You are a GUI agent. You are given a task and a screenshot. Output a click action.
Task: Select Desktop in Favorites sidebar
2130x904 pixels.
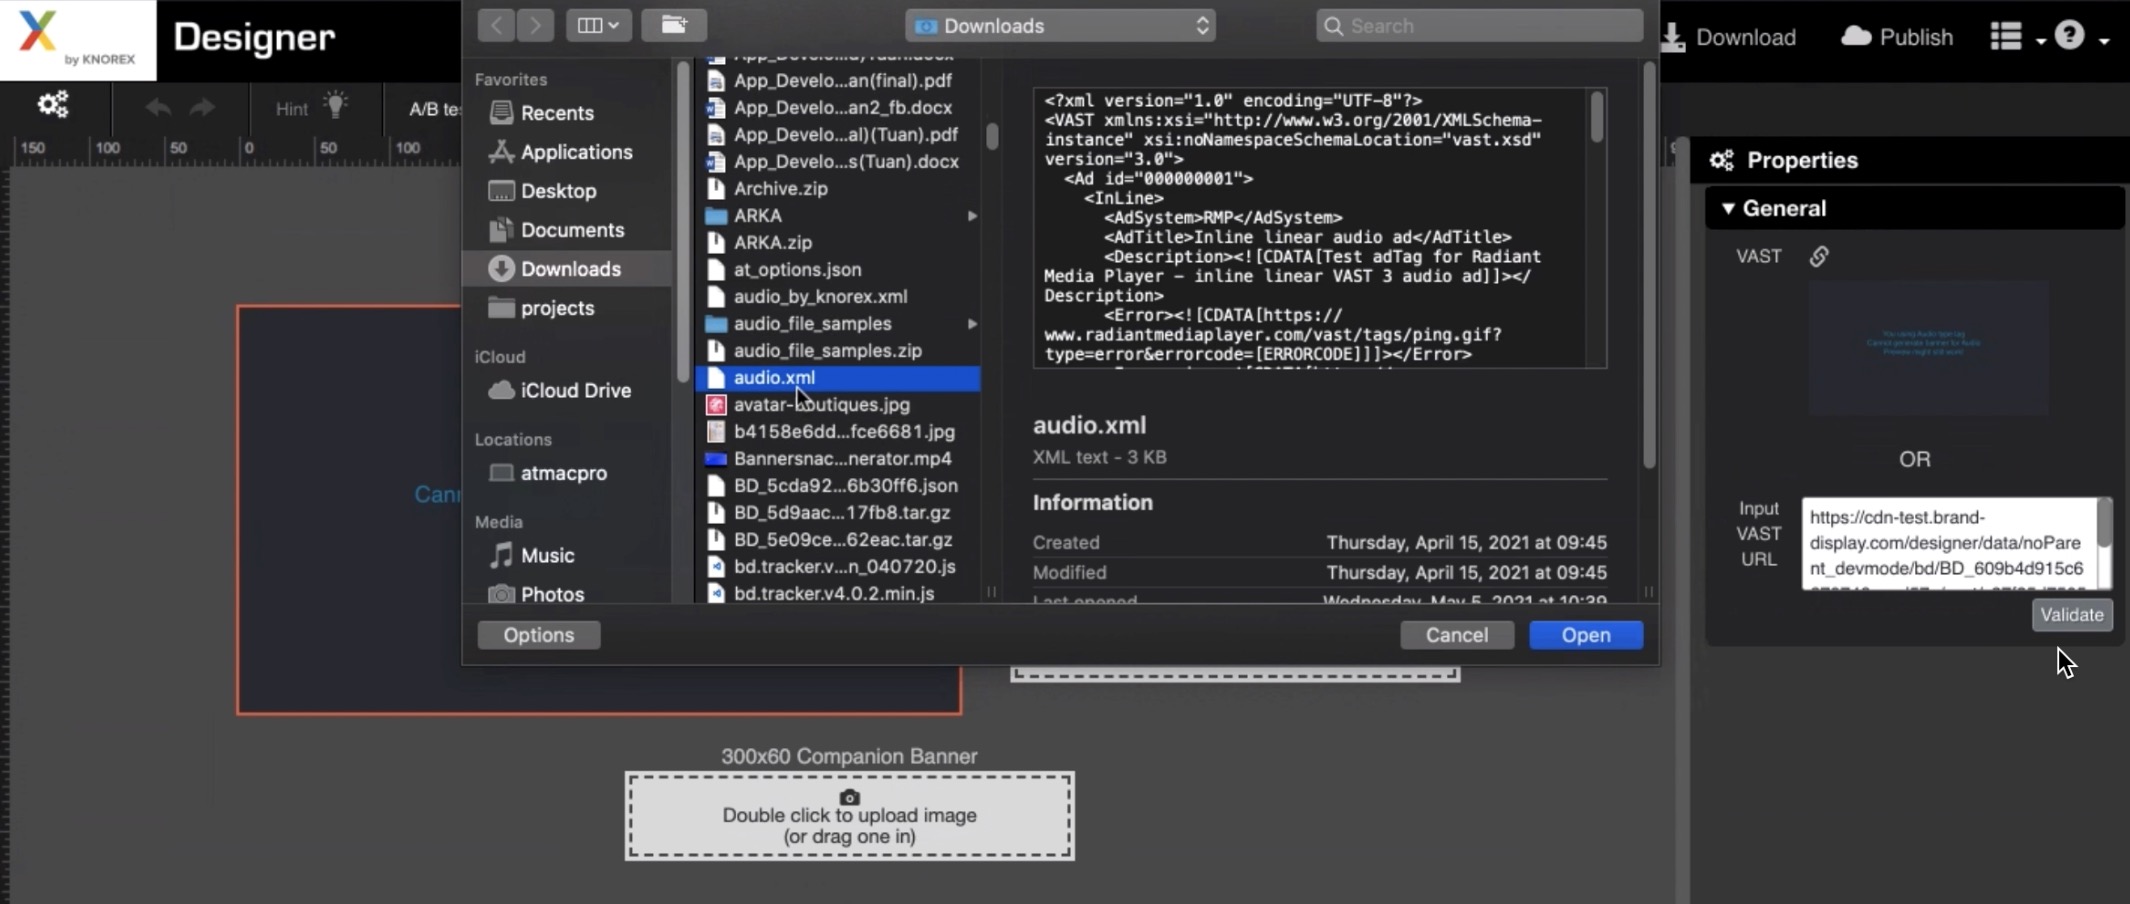pyautogui.click(x=558, y=191)
